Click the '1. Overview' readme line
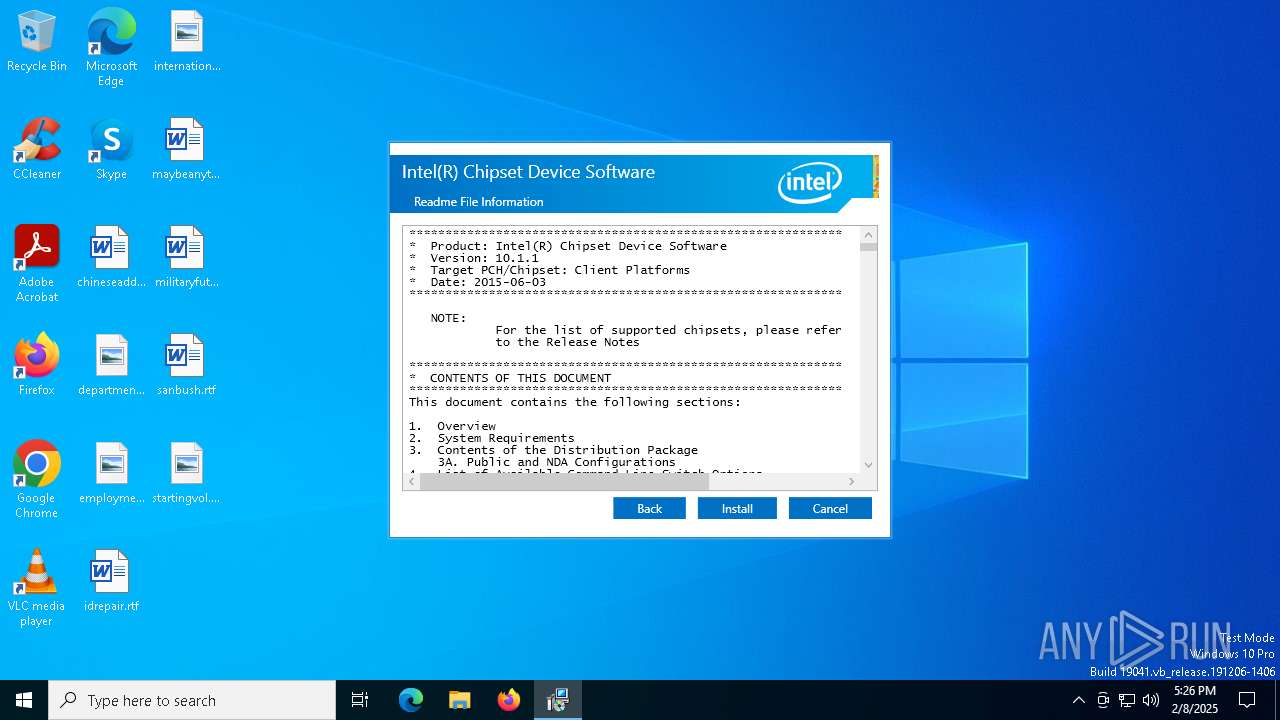The image size is (1280, 720). 452,426
